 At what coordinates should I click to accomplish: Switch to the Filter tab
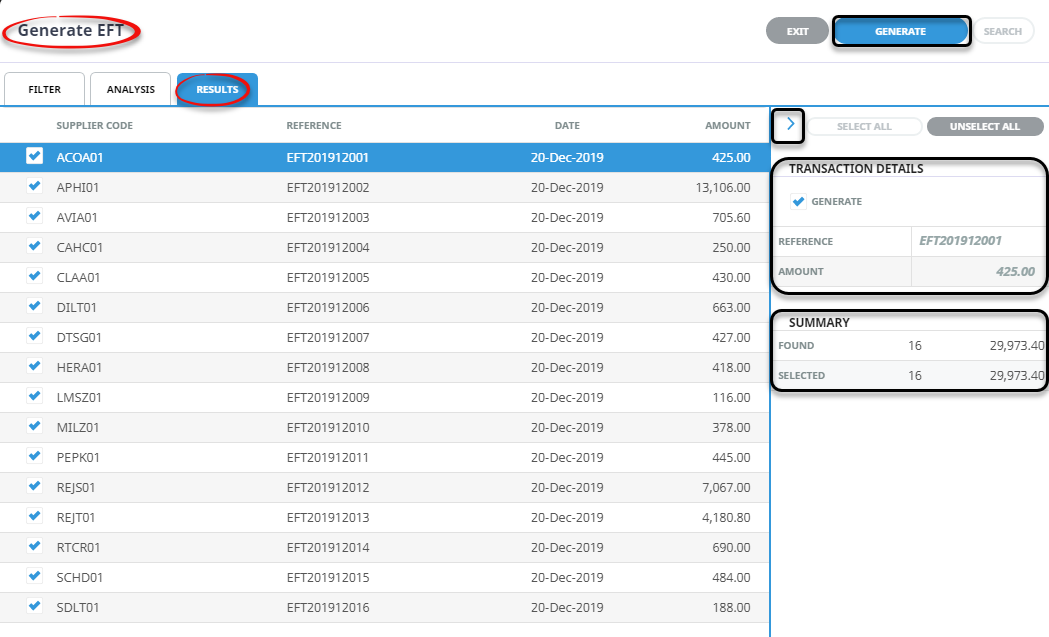pos(44,90)
